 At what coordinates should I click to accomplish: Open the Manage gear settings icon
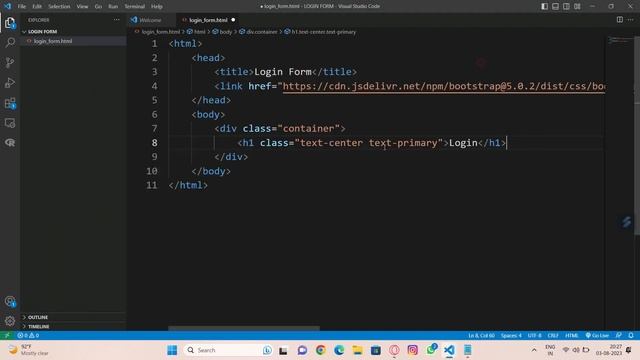point(10,321)
